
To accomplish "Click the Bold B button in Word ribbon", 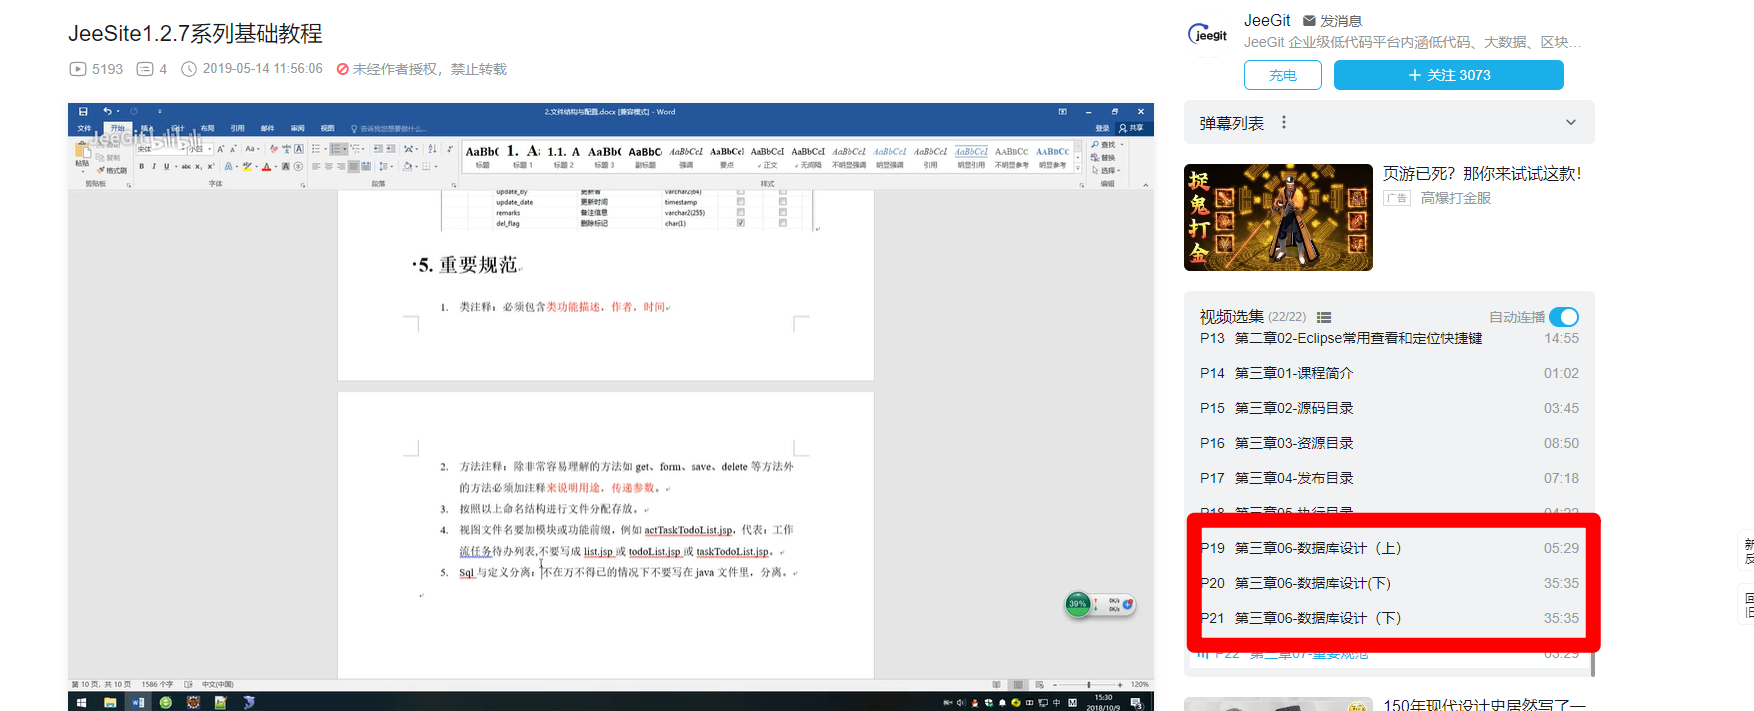I will (141, 167).
